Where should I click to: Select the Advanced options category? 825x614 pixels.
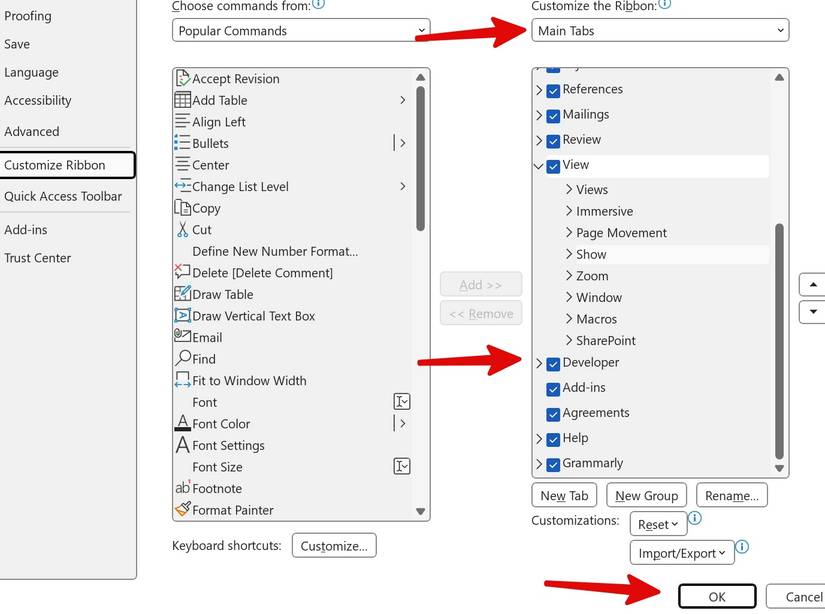click(x=32, y=131)
